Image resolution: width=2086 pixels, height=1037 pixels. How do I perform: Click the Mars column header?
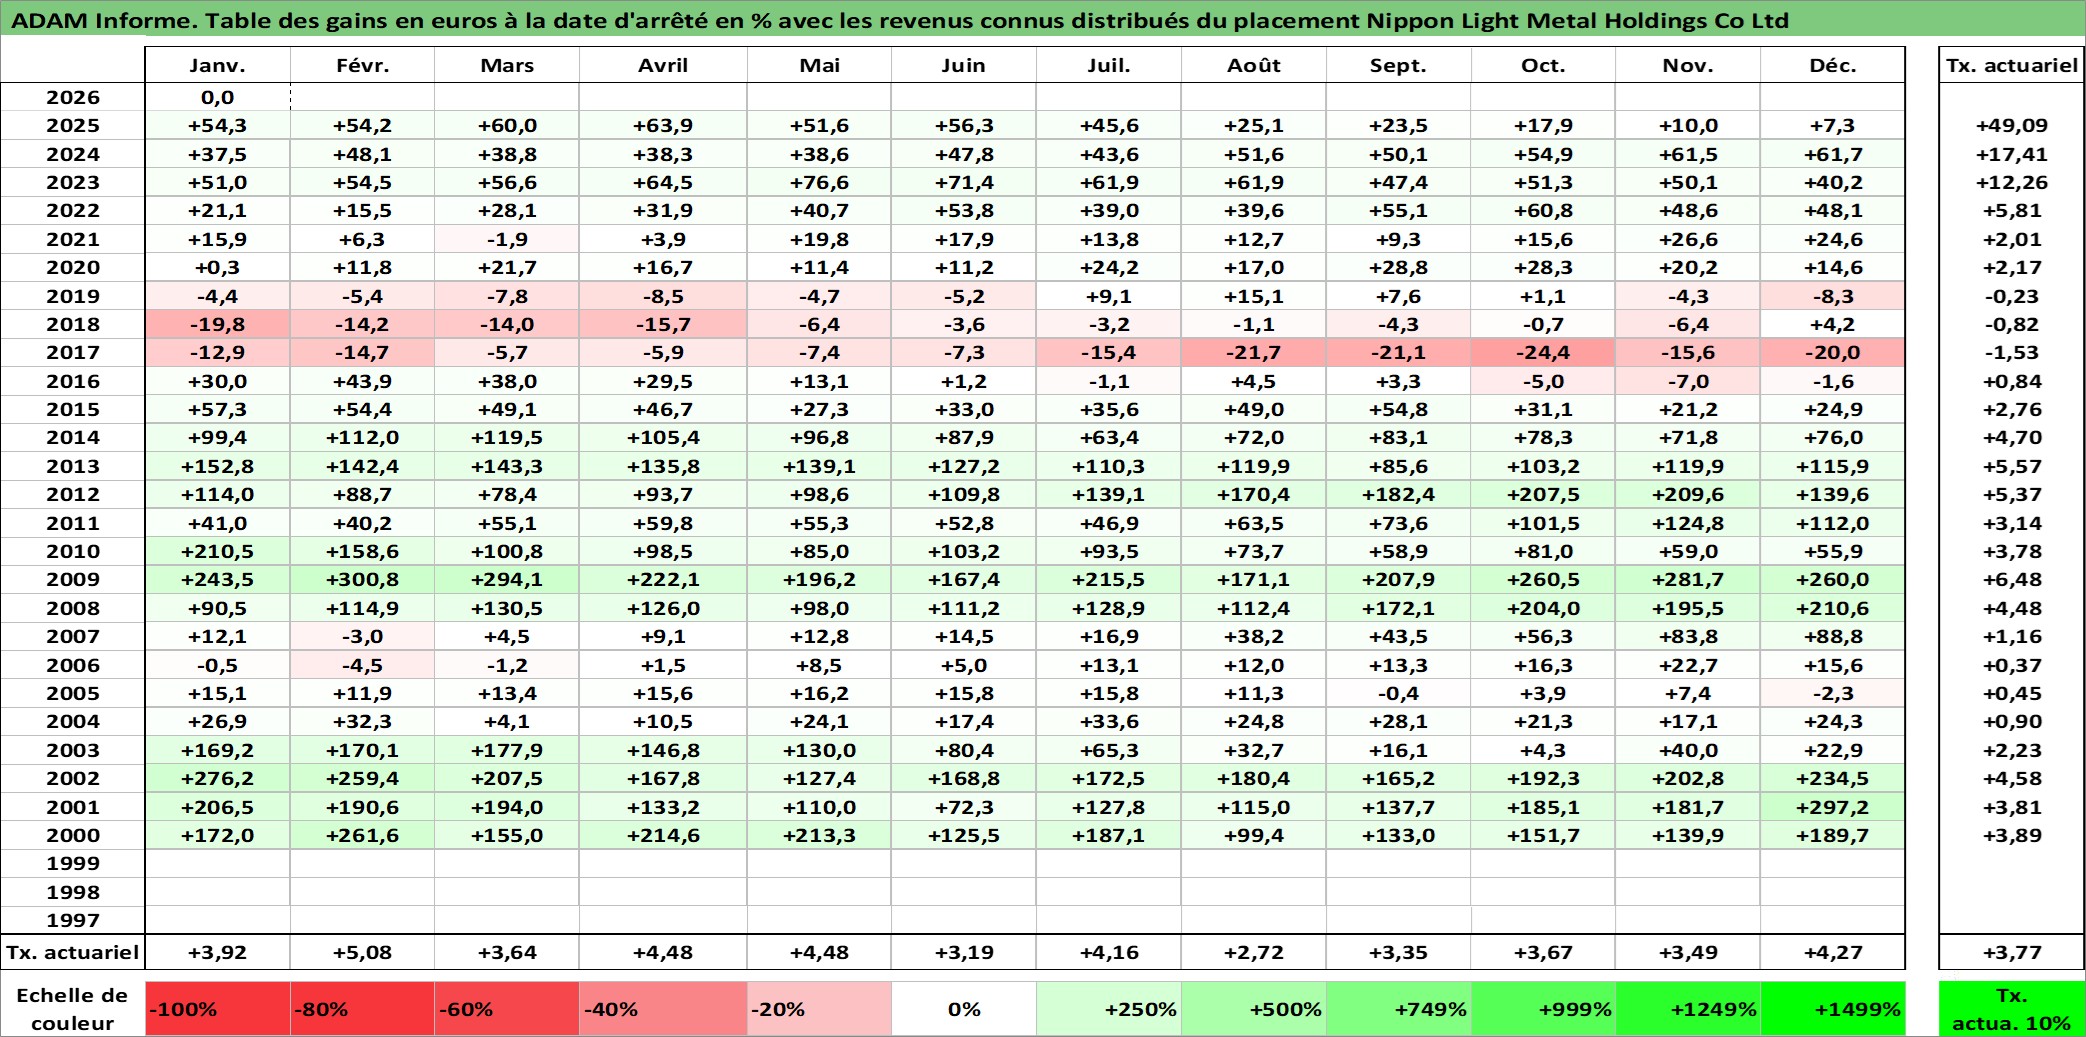(507, 65)
